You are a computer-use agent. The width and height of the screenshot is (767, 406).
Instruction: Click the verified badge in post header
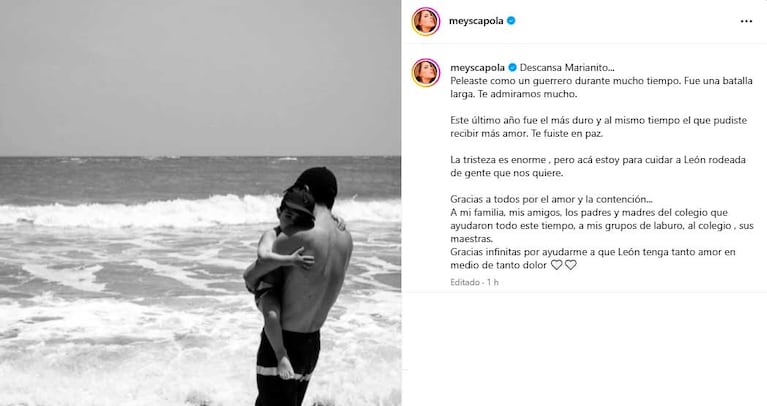pos(511,21)
